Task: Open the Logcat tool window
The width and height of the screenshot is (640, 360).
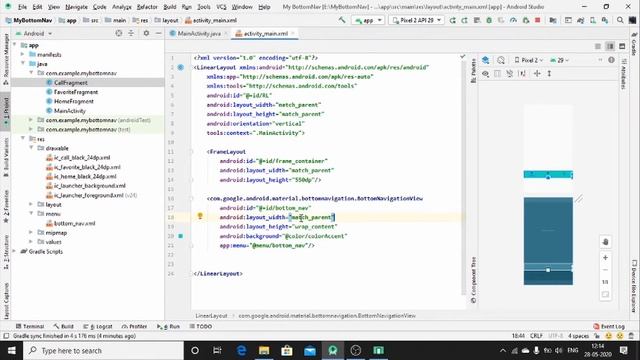Action: click(x=98, y=326)
